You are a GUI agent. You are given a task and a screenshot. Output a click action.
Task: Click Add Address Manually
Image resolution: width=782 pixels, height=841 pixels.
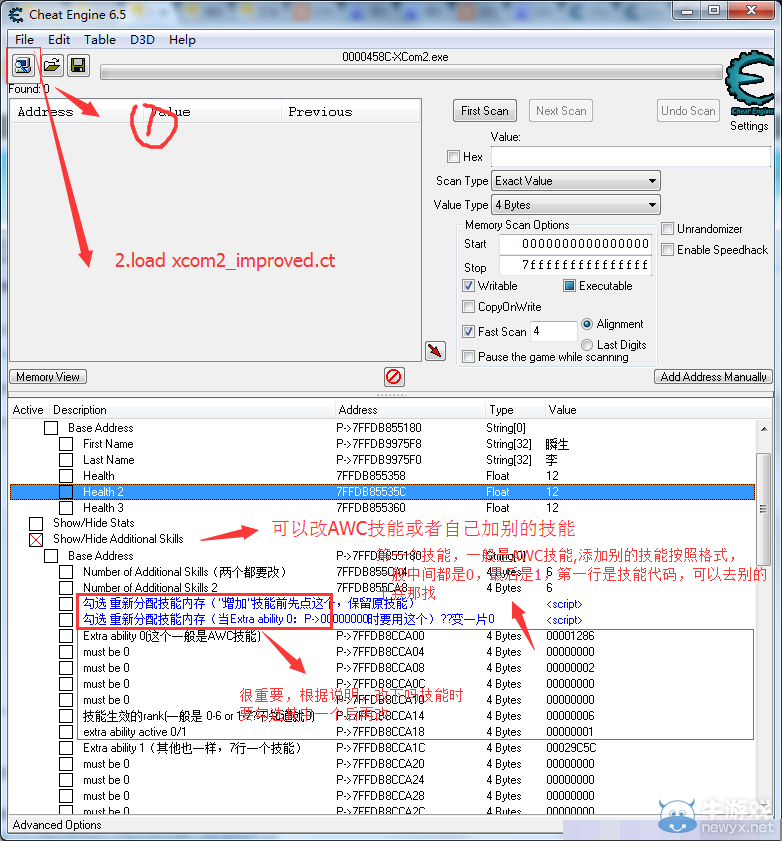713,377
